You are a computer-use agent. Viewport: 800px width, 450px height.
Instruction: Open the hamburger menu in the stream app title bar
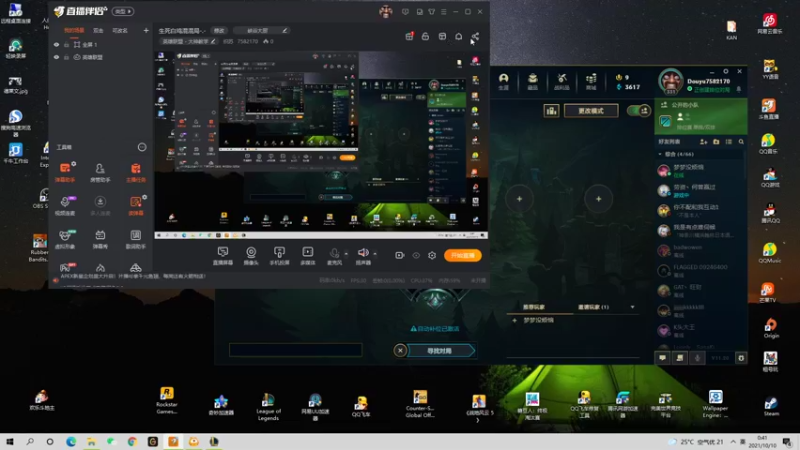point(443,11)
